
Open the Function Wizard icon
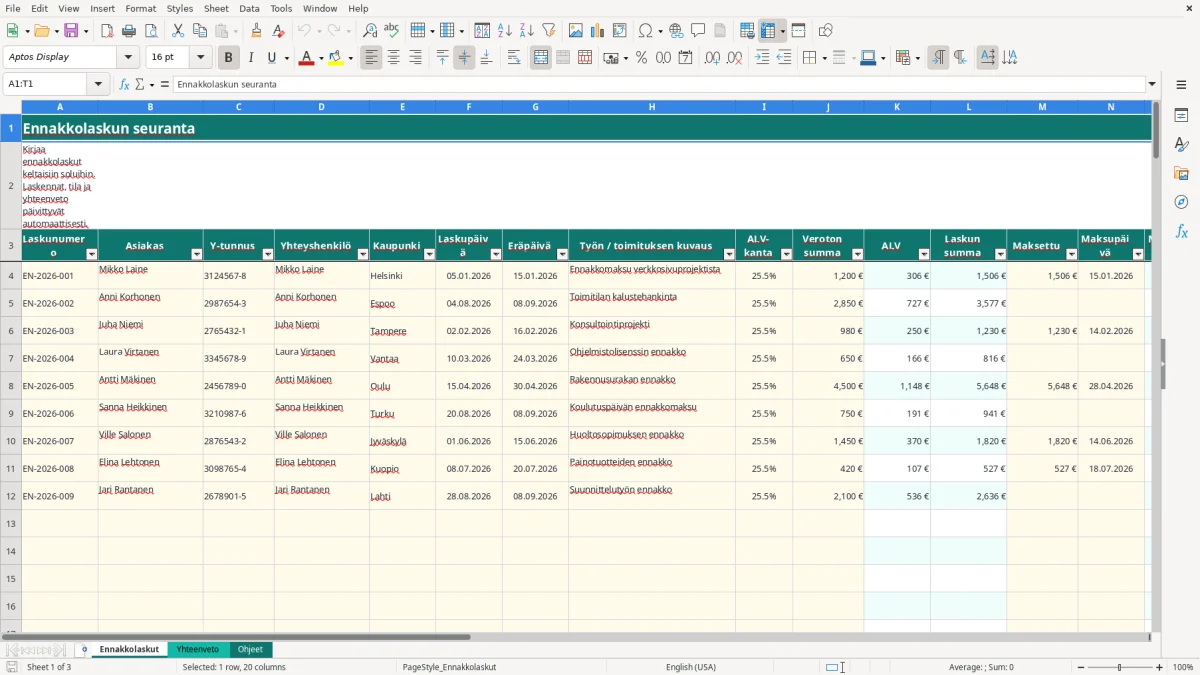click(125, 85)
